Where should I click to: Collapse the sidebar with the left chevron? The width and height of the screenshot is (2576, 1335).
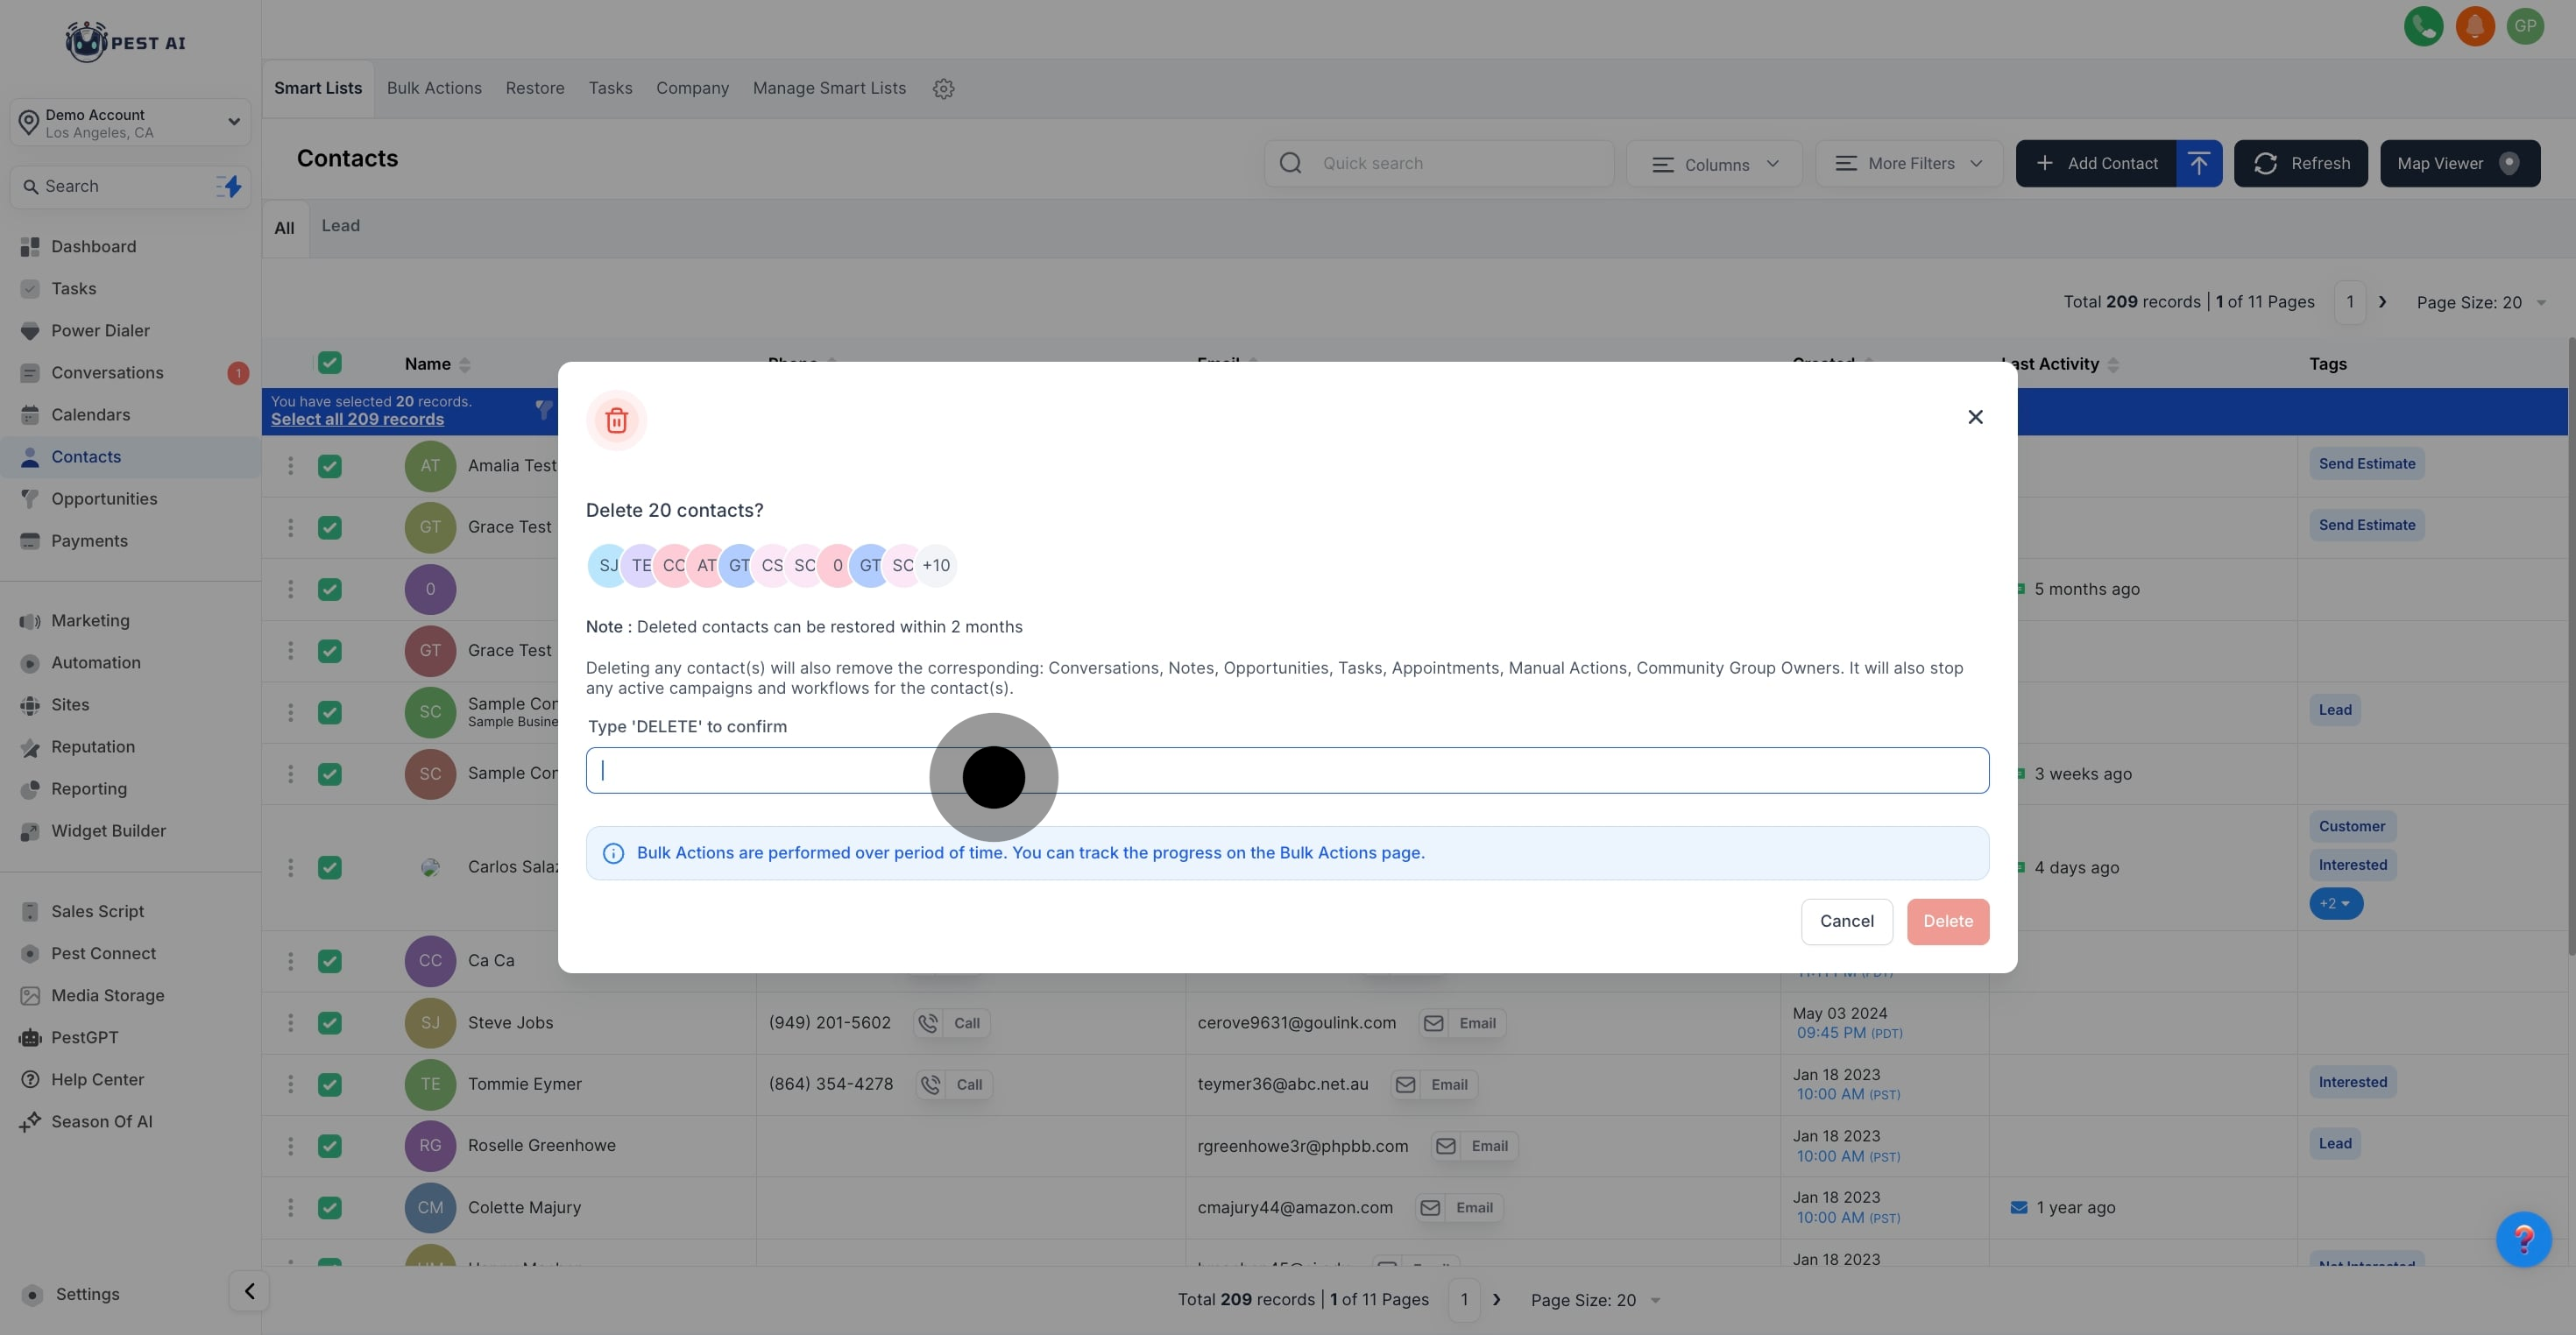pos(249,1291)
